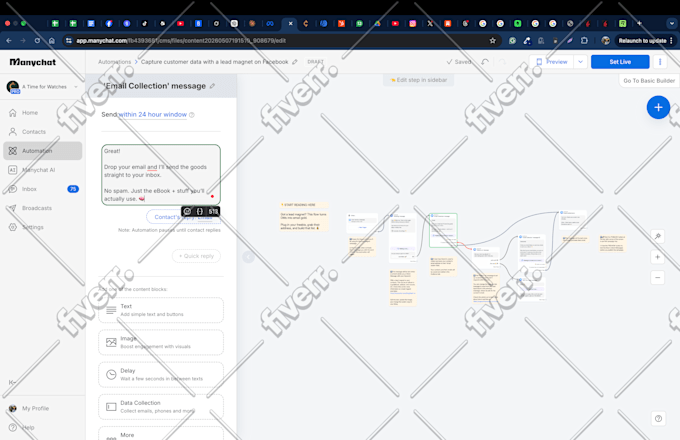Screen dimensions: 680x440
Task: Click the Contact's reply field button
Action: (x=183, y=217)
